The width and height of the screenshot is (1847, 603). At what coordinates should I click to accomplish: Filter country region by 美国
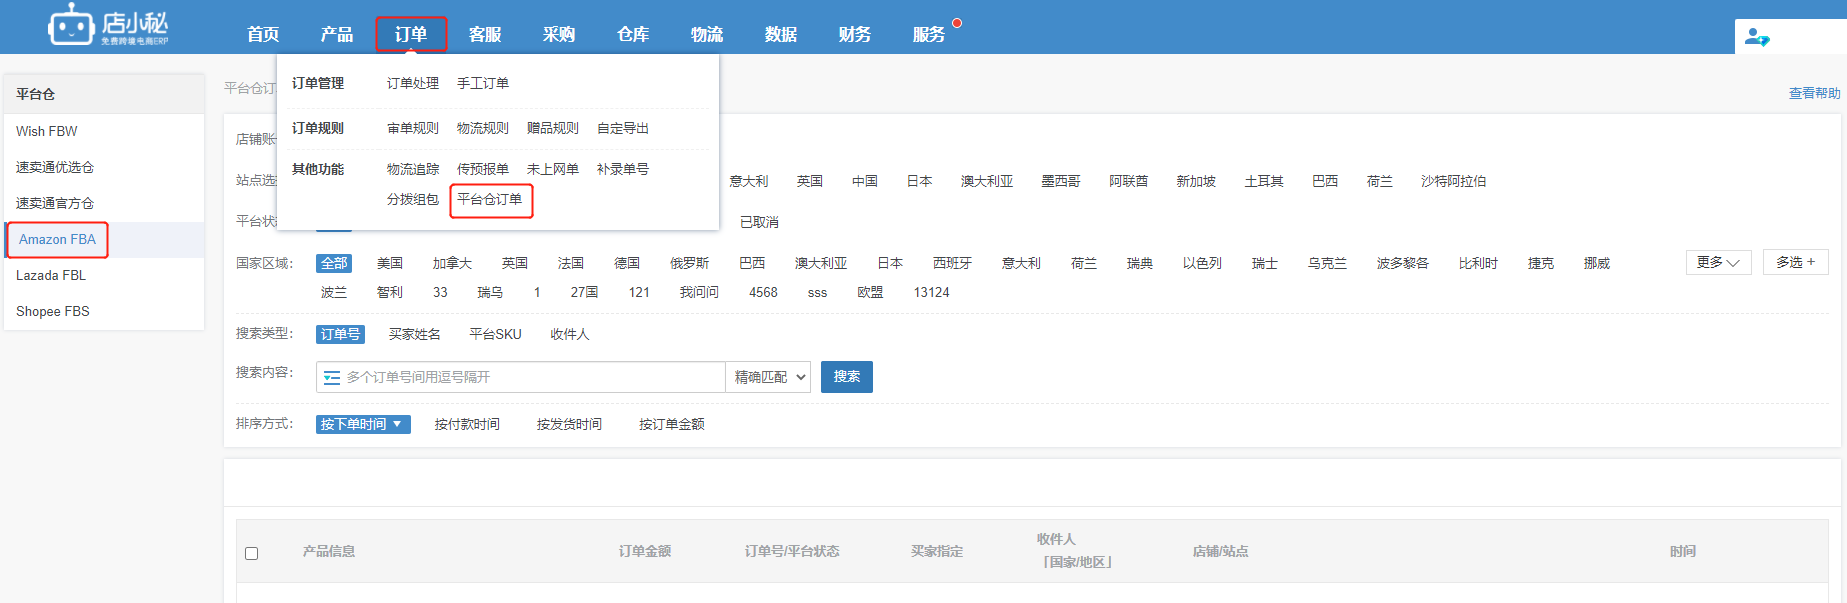point(390,263)
